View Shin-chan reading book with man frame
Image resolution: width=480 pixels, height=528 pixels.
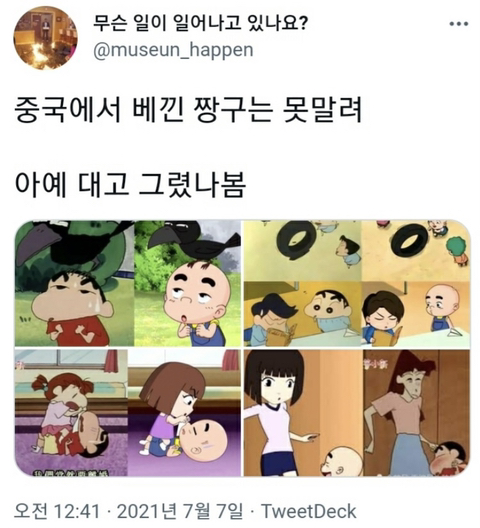[x=302, y=314]
